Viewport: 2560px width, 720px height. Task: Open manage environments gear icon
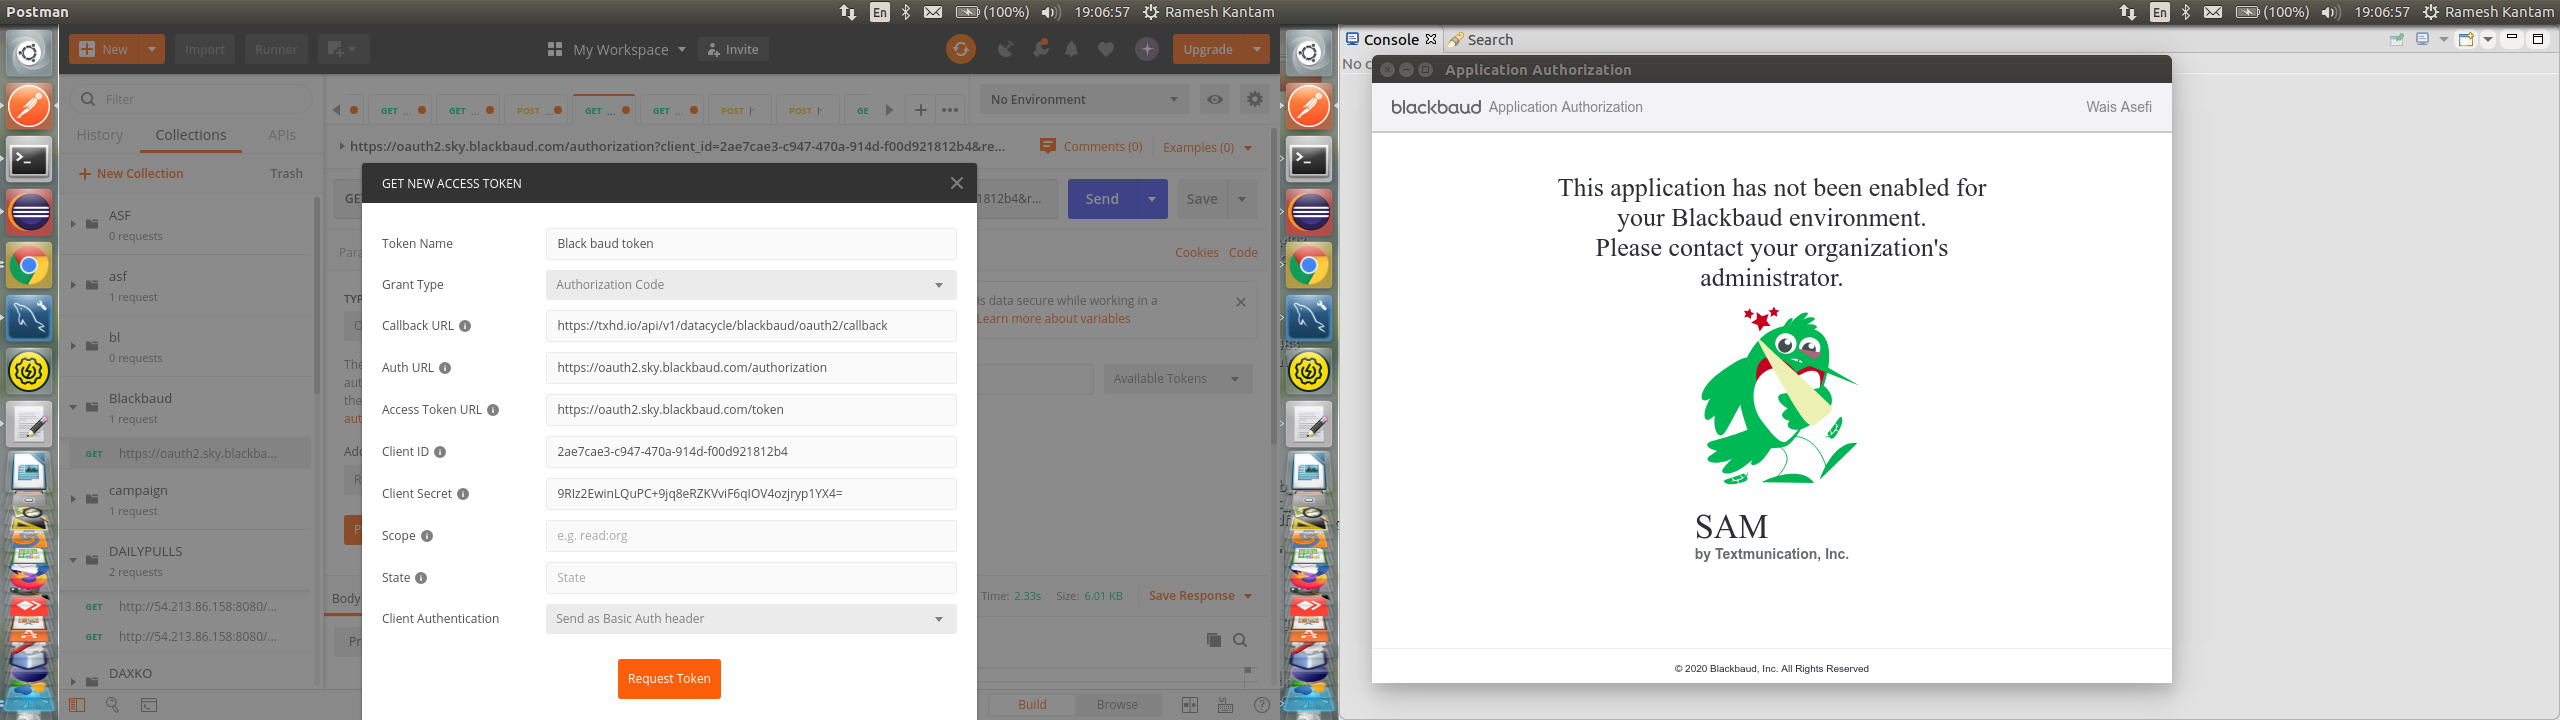pos(1254,99)
